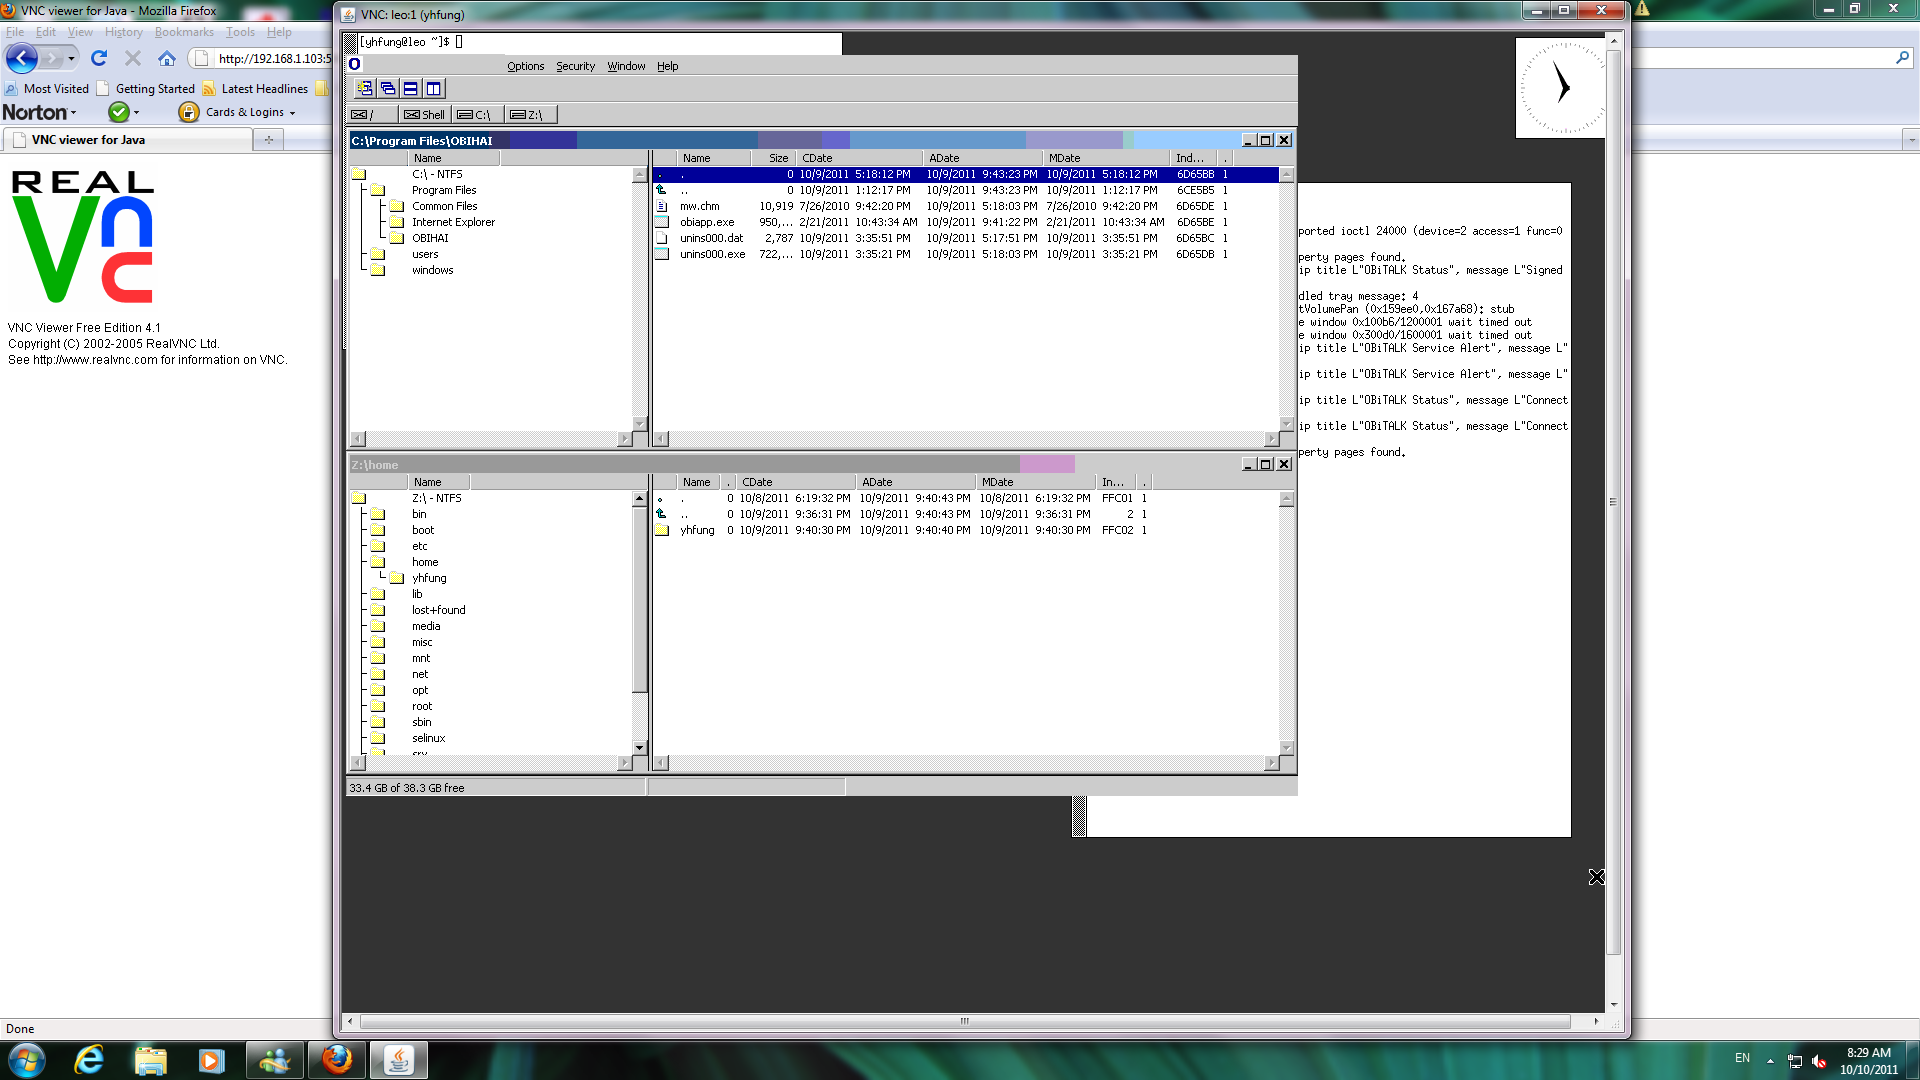Open the Norton dropdown menu
Viewport: 1920px width, 1080px height.
39,112
